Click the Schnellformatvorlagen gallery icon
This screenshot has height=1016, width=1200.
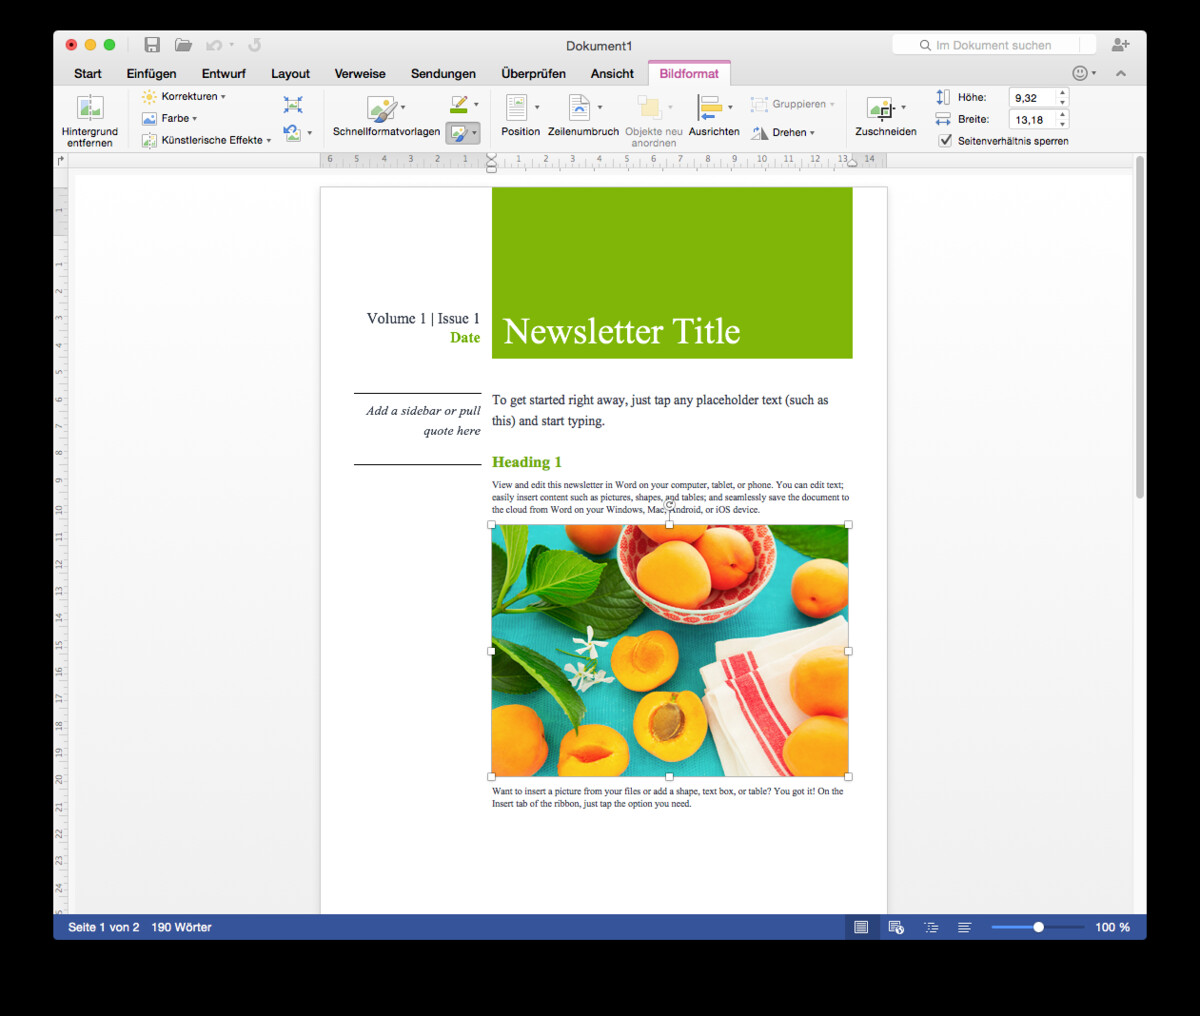click(381, 108)
